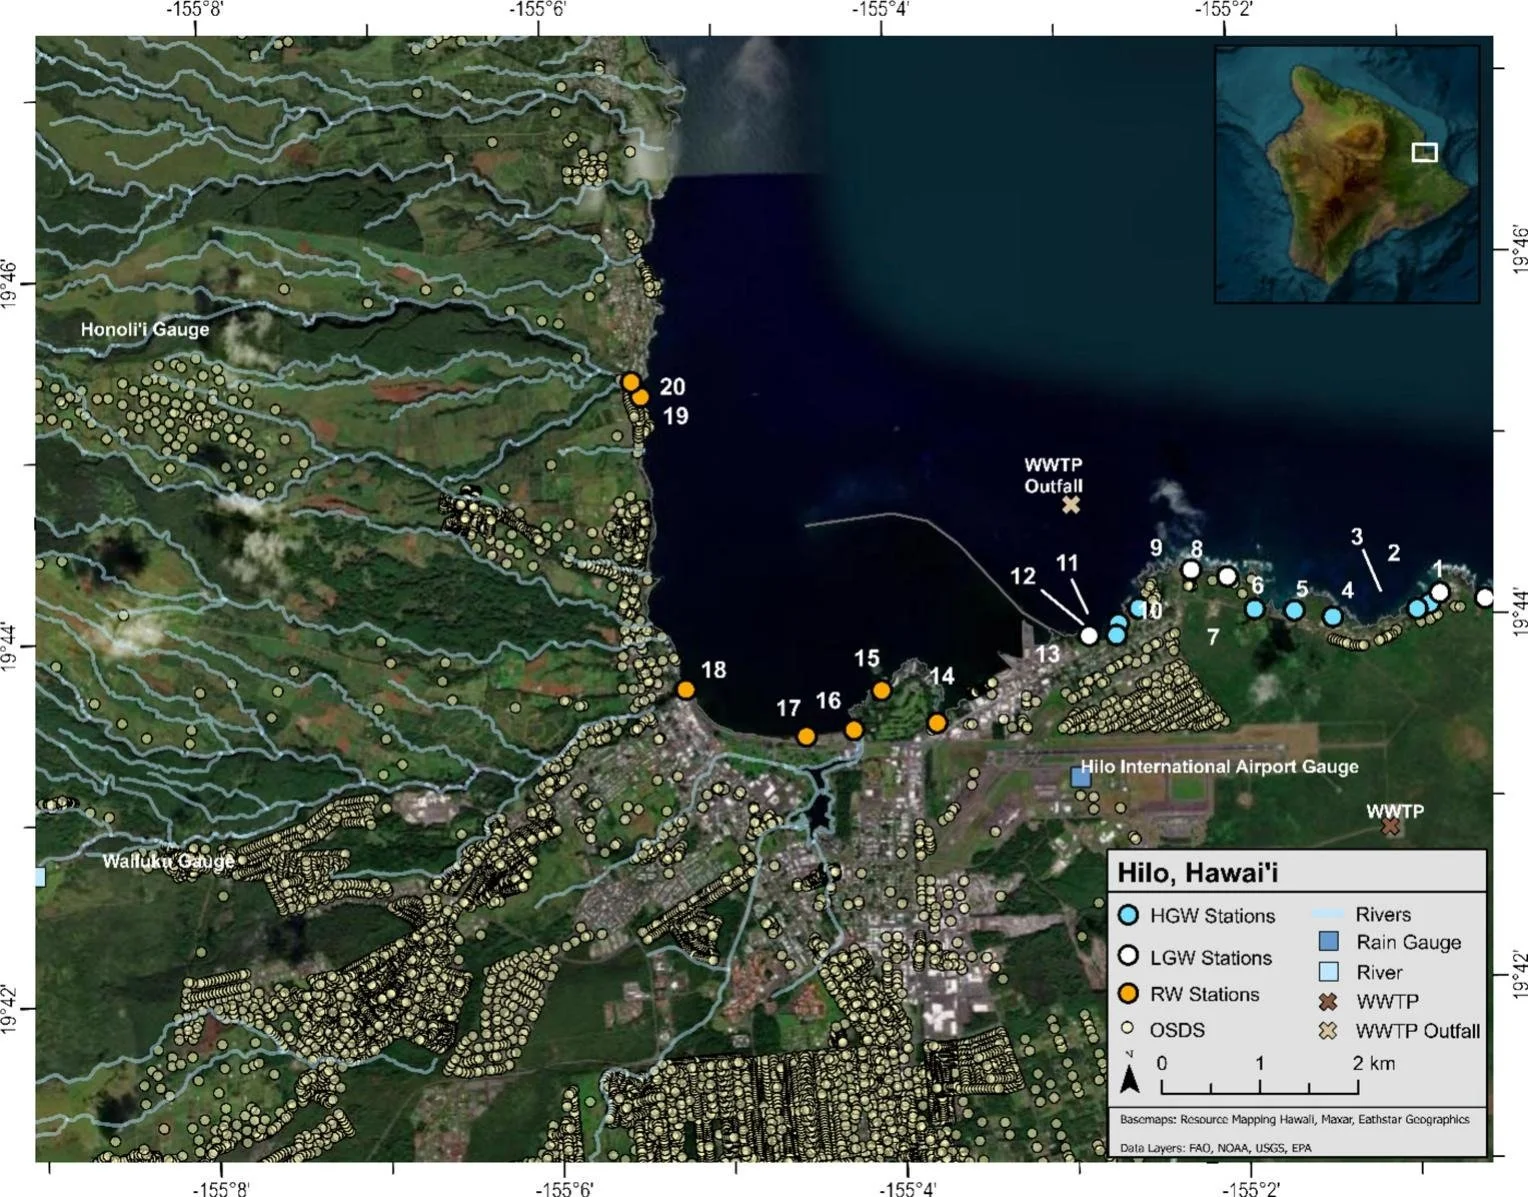Screen dimensions: 1528x1197
Task: Click the 'Rain Gauge' legend label
Action: [x=1408, y=942]
